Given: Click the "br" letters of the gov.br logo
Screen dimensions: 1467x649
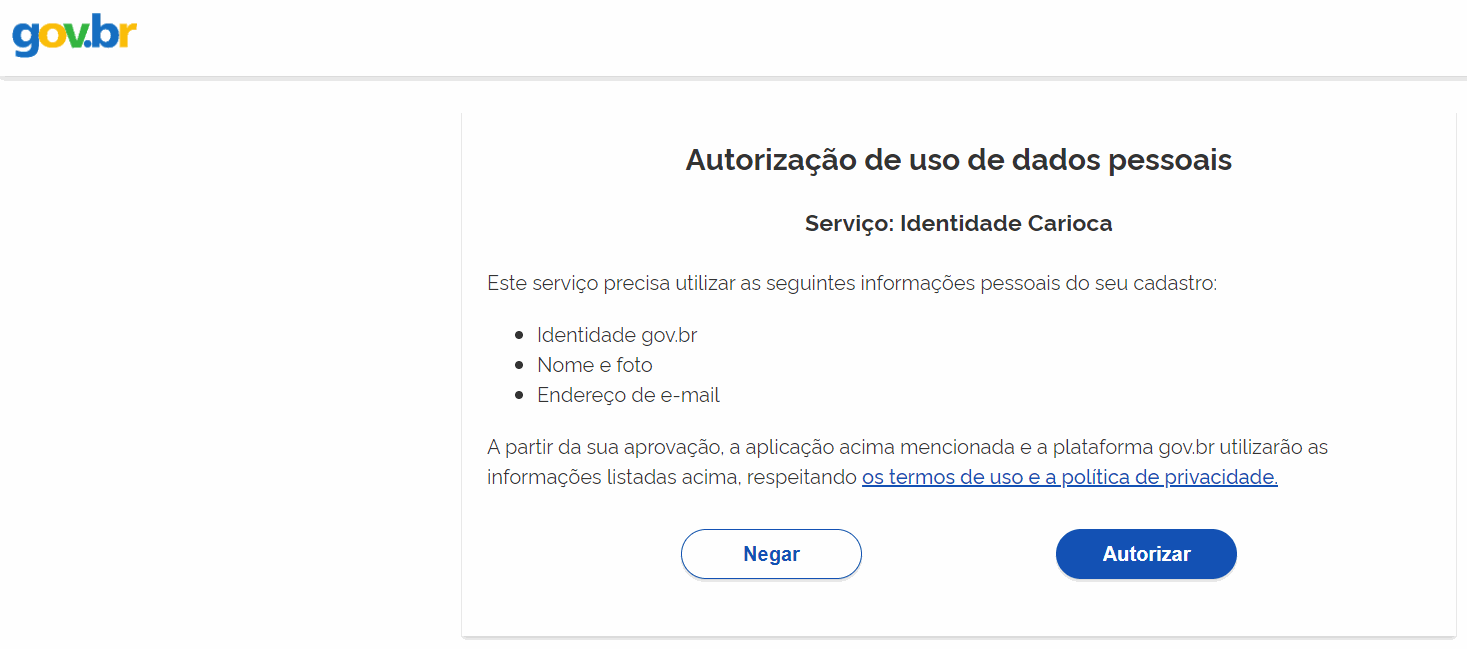Looking at the screenshot, I should pyautogui.click(x=114, y=32).
